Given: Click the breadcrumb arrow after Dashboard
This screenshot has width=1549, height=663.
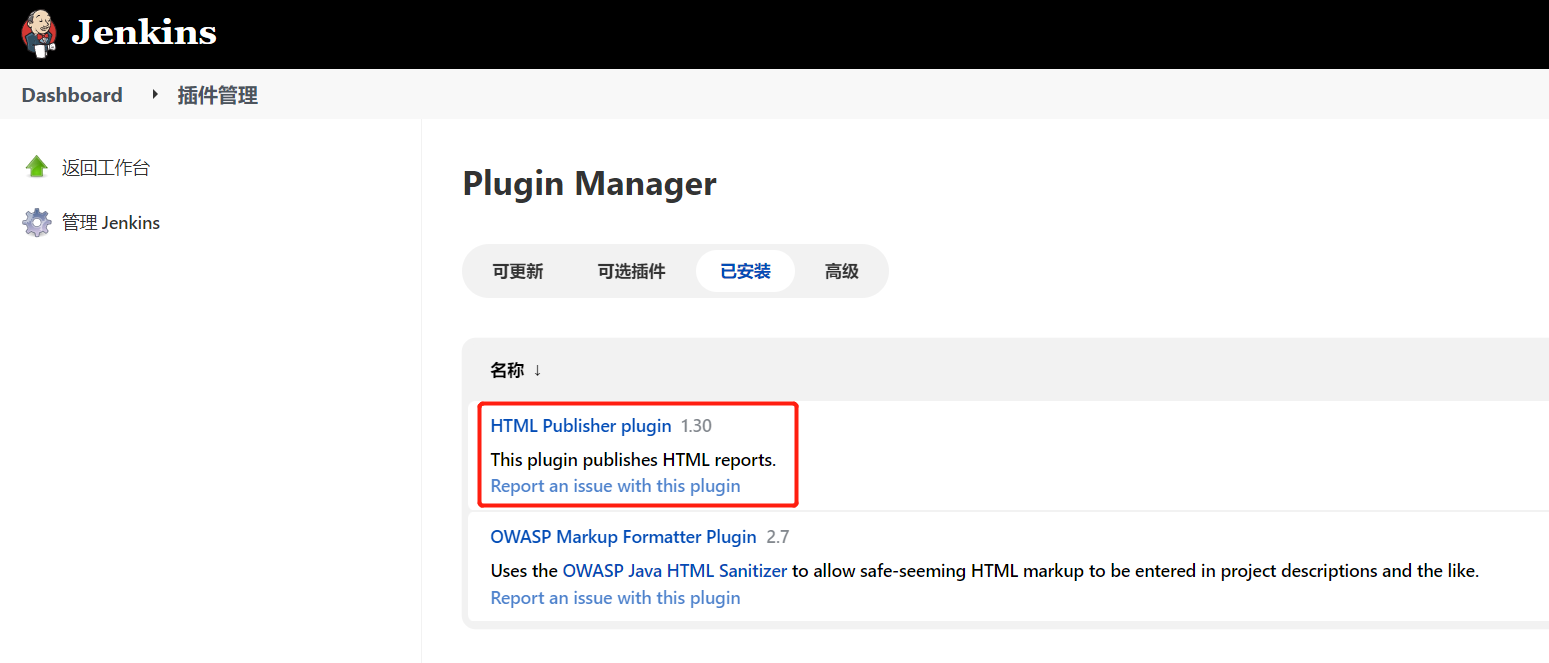Looking at the screenshot, I should (155, 94).
